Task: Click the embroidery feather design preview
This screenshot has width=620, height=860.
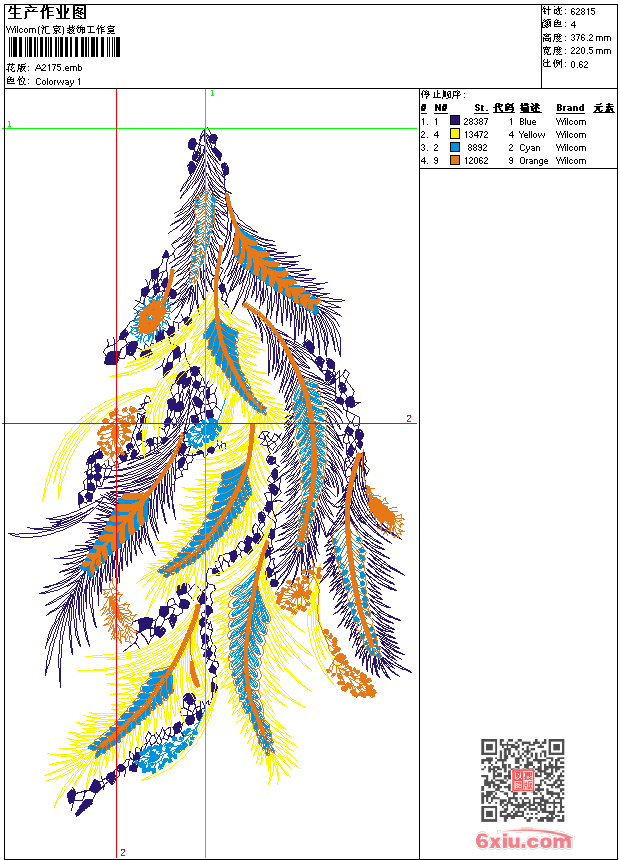Action: coord(211,472)
